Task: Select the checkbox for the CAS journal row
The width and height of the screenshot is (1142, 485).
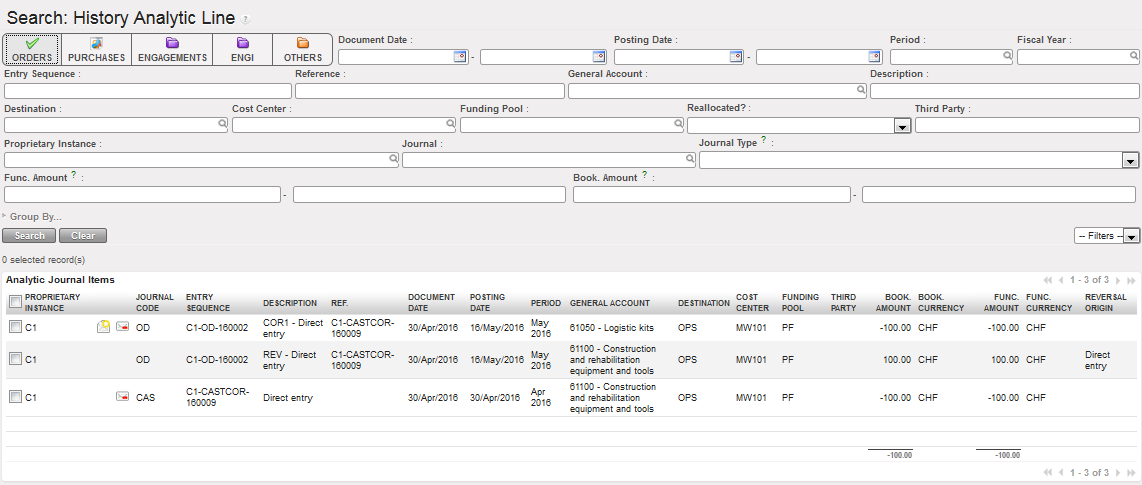Action: (x=15, y=397)
